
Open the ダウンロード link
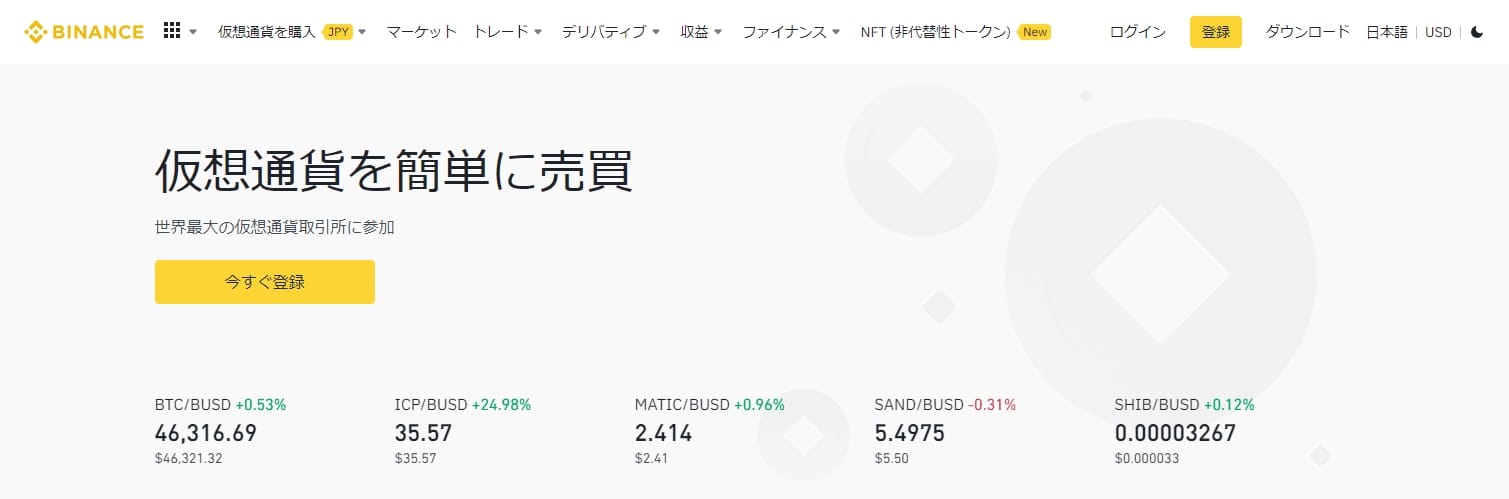[x=1307, y=32]
